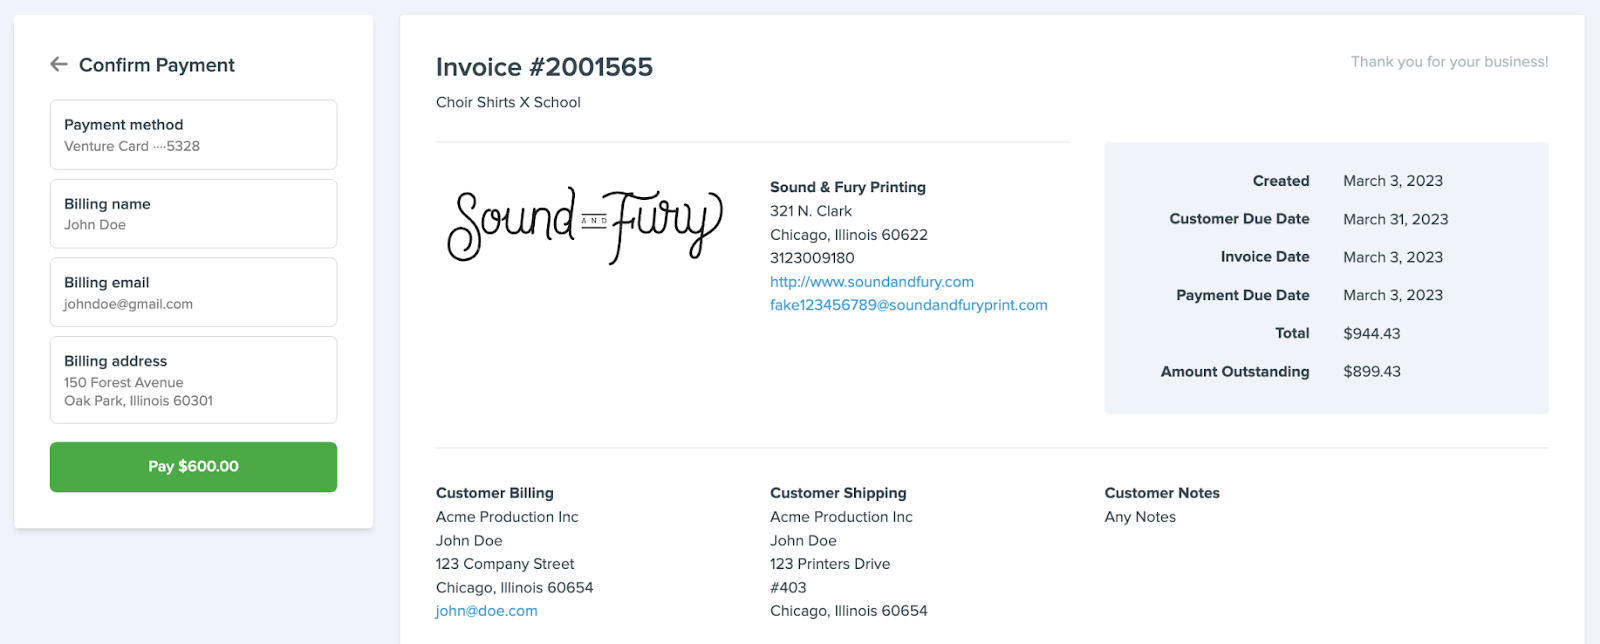This screenshot has width=1600, height=644.
Task: Click the Sound & Fury Printing company name
Action: click(x=847, y=187)
